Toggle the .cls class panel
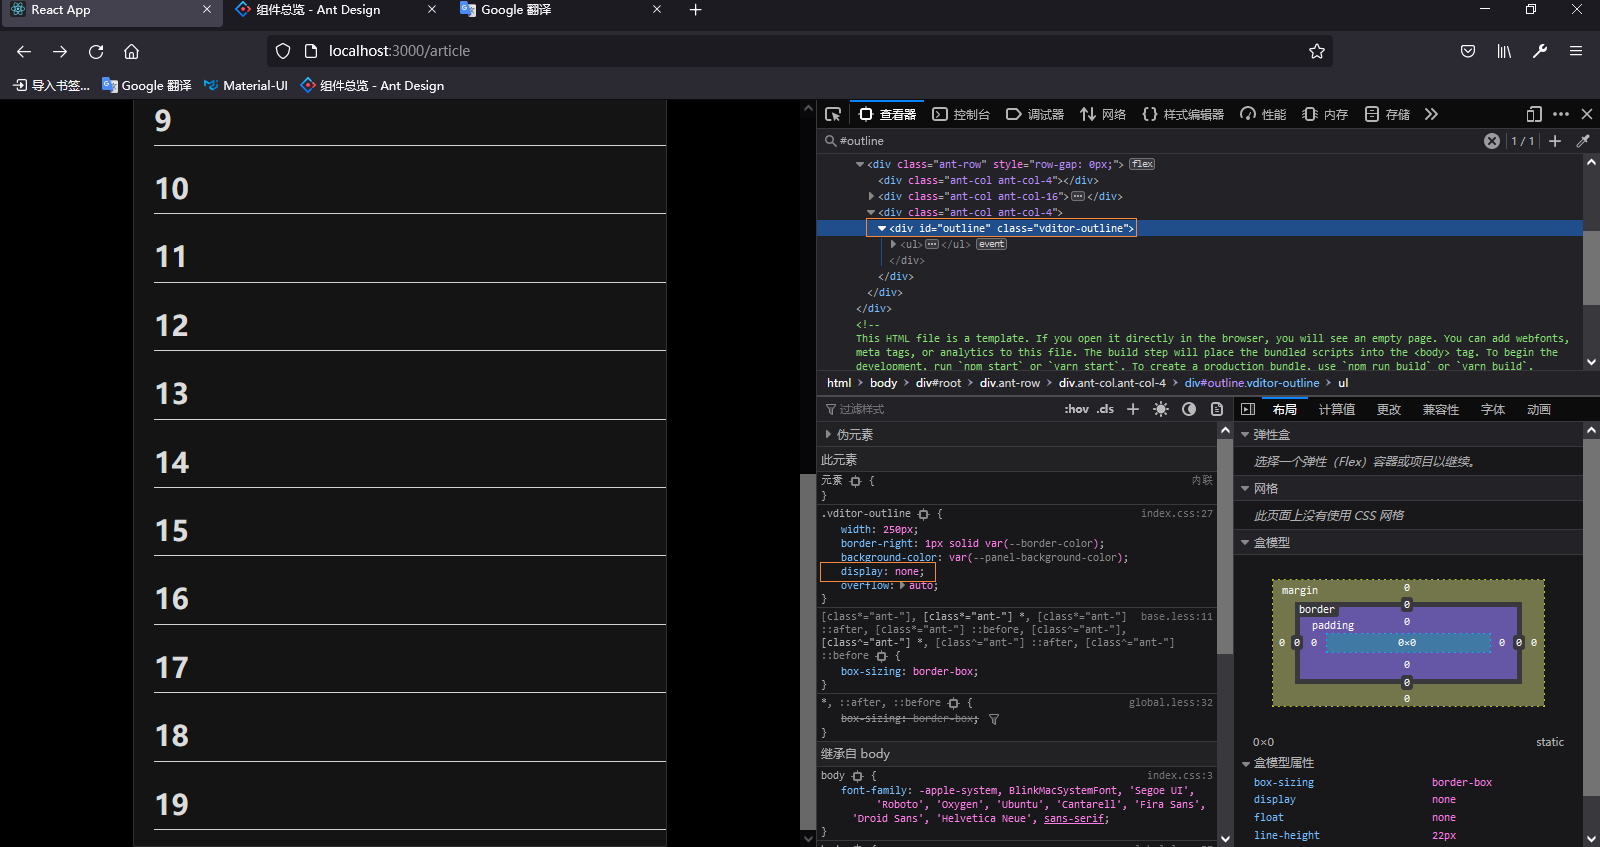This screenshot has height=847, width=1600. (1105, 409)
